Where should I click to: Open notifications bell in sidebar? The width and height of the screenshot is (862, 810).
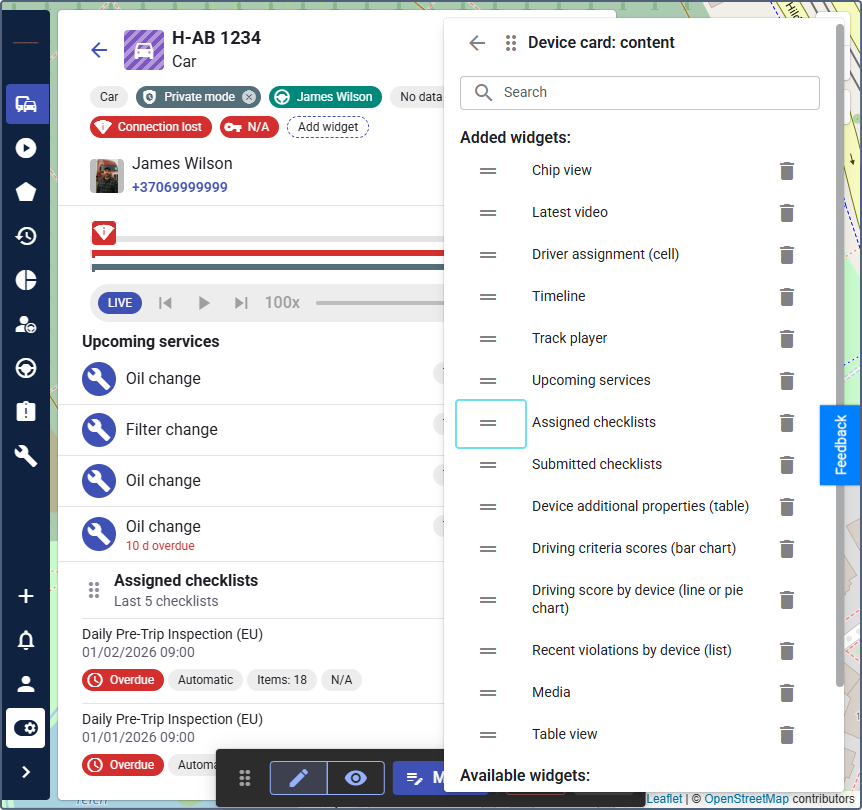[x=26, y=641]
